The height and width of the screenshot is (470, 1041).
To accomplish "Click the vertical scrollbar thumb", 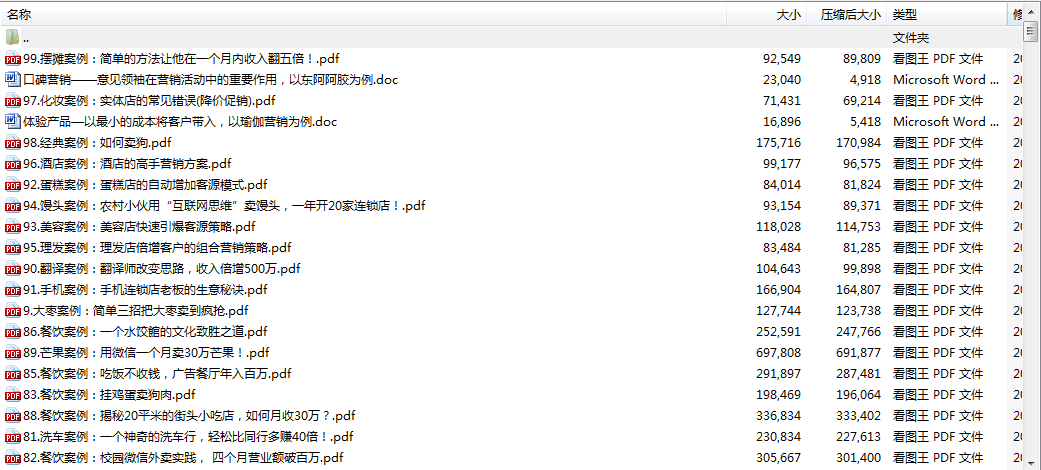I will [1030, 31].
